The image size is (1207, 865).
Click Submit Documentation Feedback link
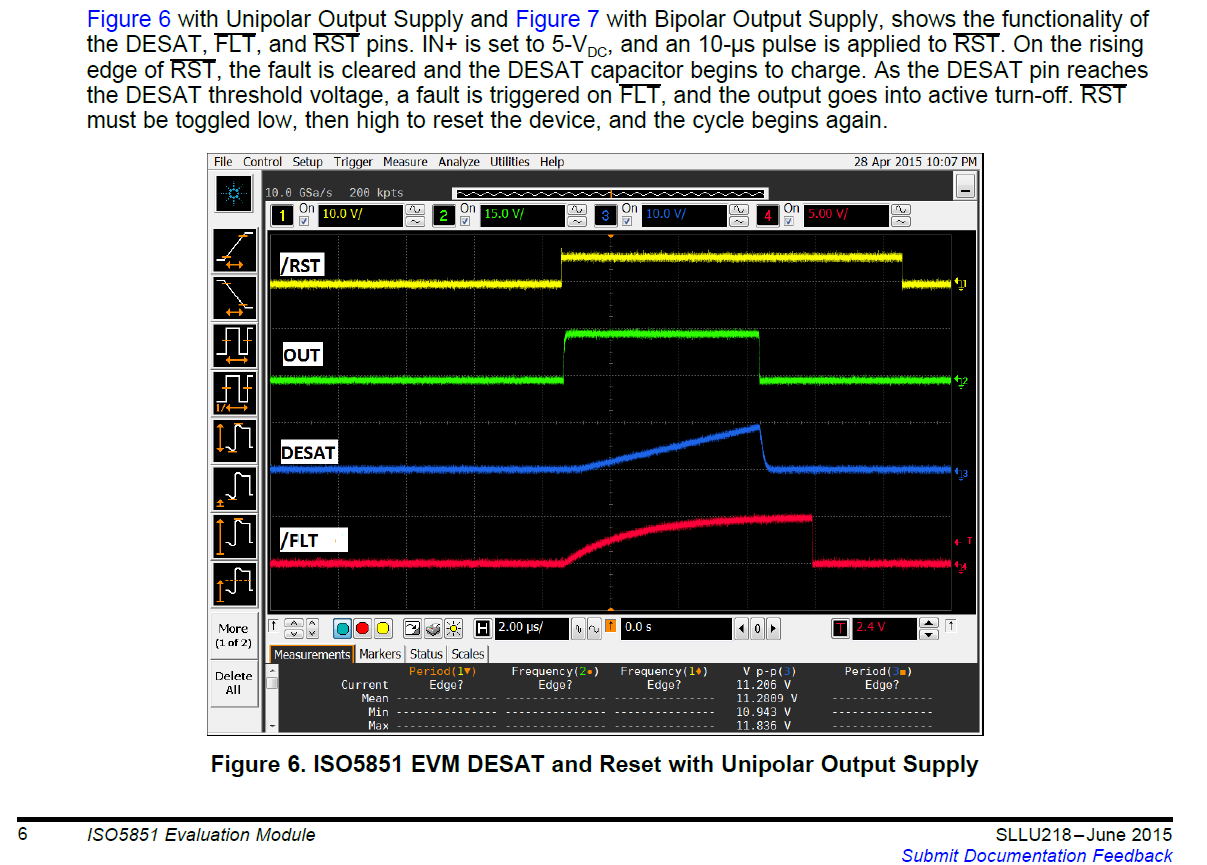(x=1037, y=855)
